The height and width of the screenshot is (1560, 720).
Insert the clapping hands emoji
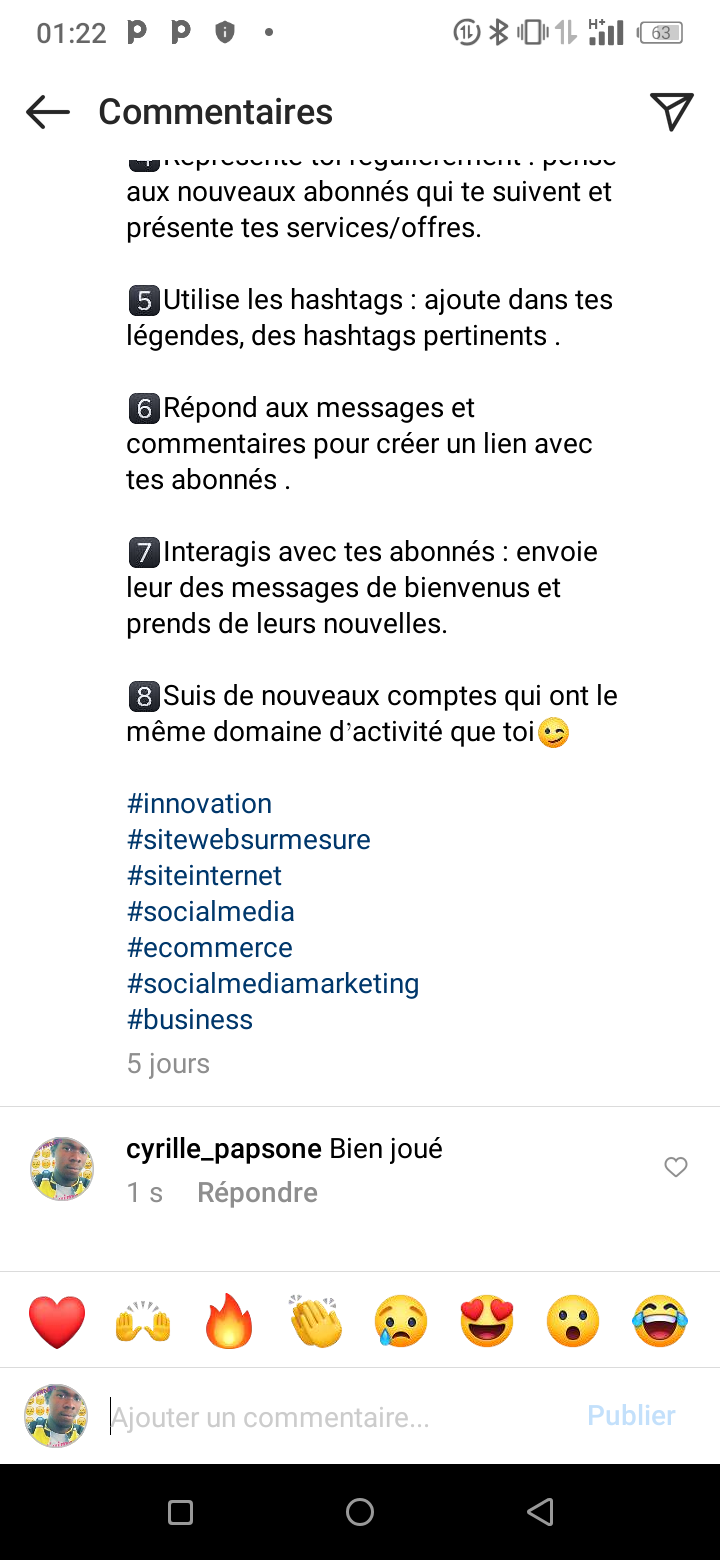coord(315,1321)
